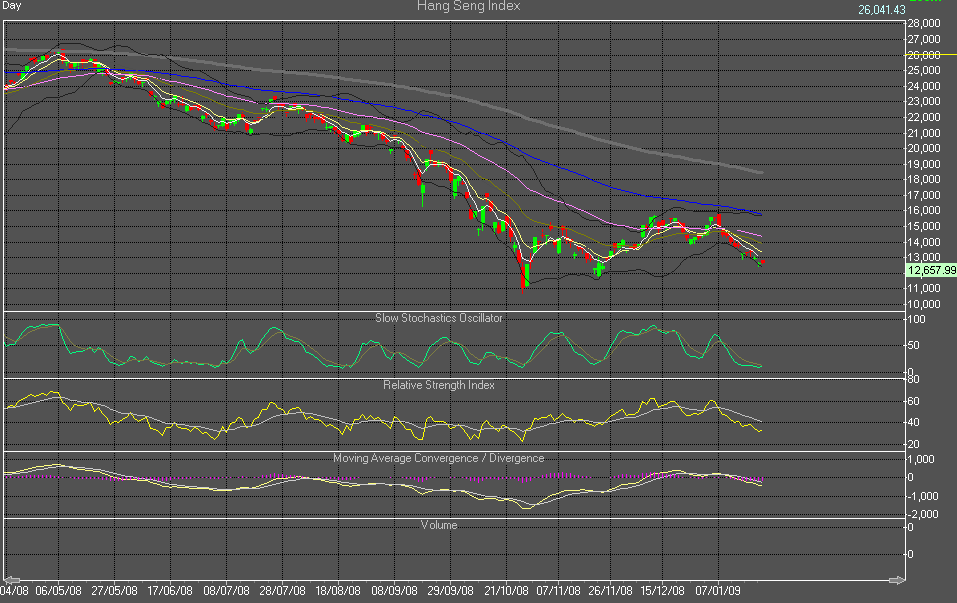Click the "26,041.43" value at top right
957x603 pixels.
pos(882,10)
